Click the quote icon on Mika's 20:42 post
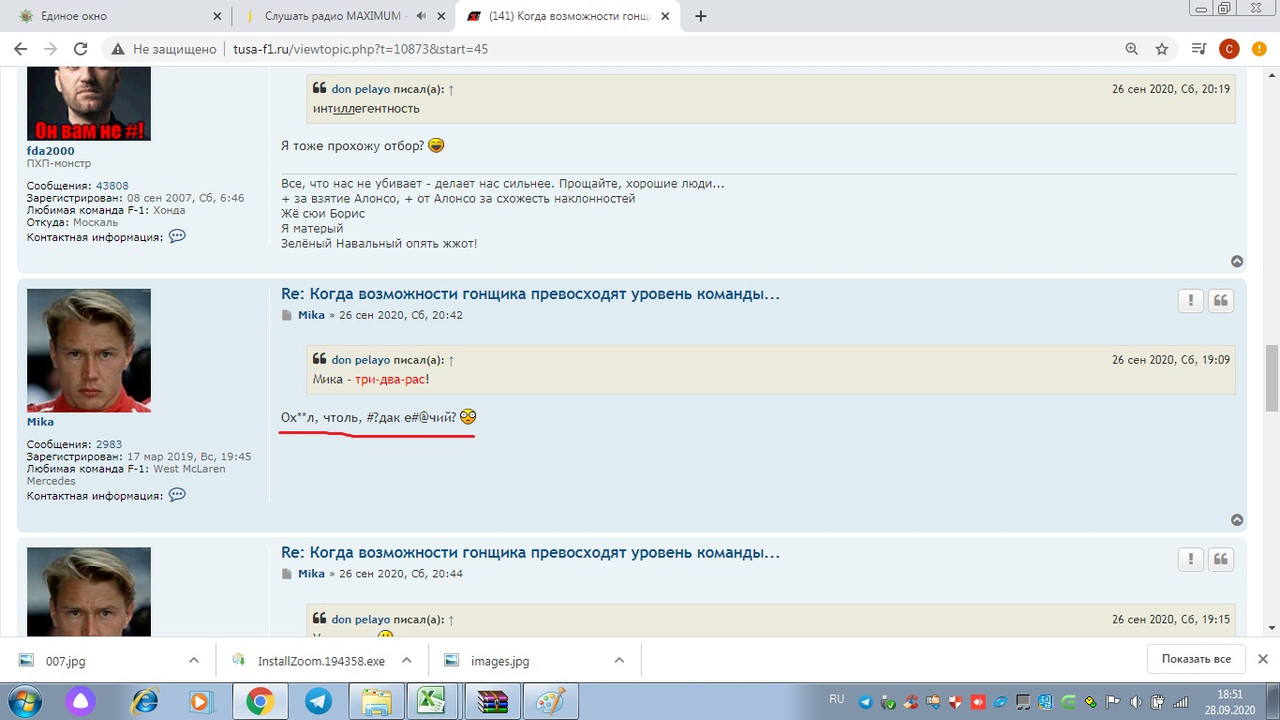 1220,300
